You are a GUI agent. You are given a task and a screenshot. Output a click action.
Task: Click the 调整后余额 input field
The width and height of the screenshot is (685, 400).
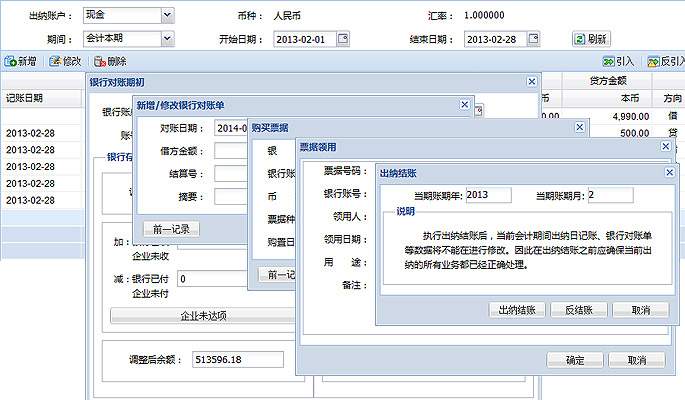pyautogui.click(x=238, y=359)
